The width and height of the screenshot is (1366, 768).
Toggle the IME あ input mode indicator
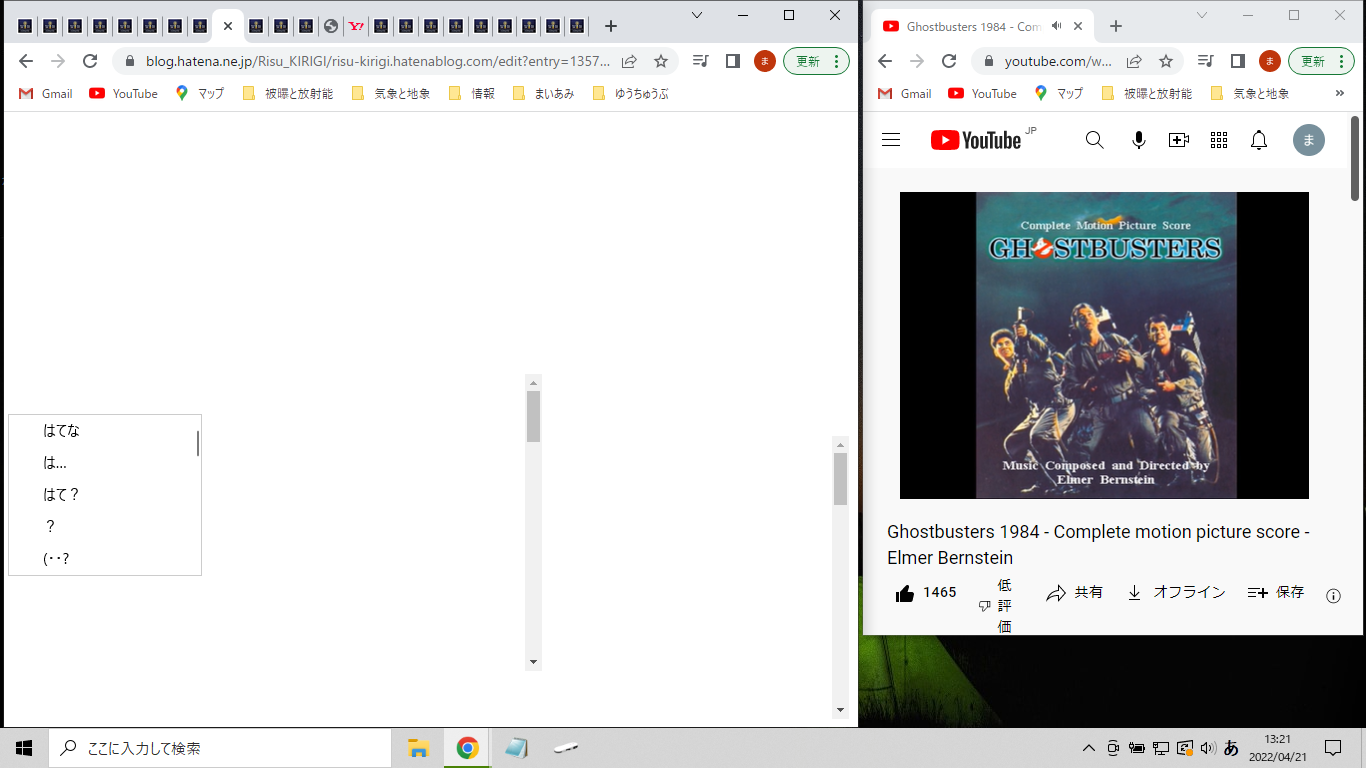pos(1231,748)
